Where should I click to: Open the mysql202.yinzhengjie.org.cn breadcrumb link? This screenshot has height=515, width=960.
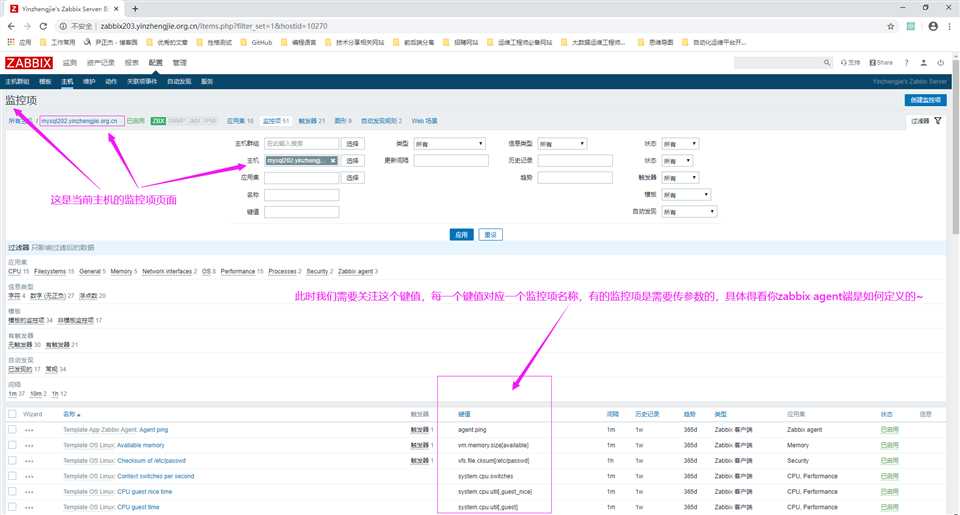pos(81,121)
